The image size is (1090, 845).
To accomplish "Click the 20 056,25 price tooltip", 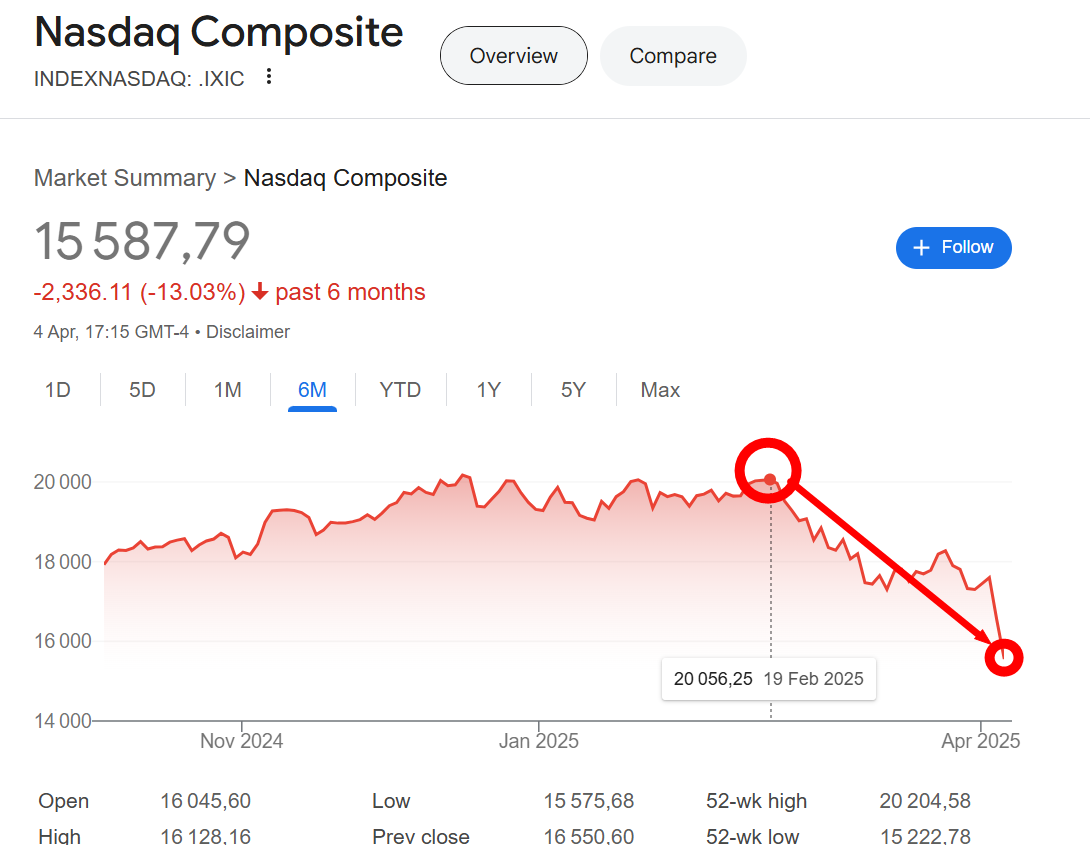I will point(769,679).
